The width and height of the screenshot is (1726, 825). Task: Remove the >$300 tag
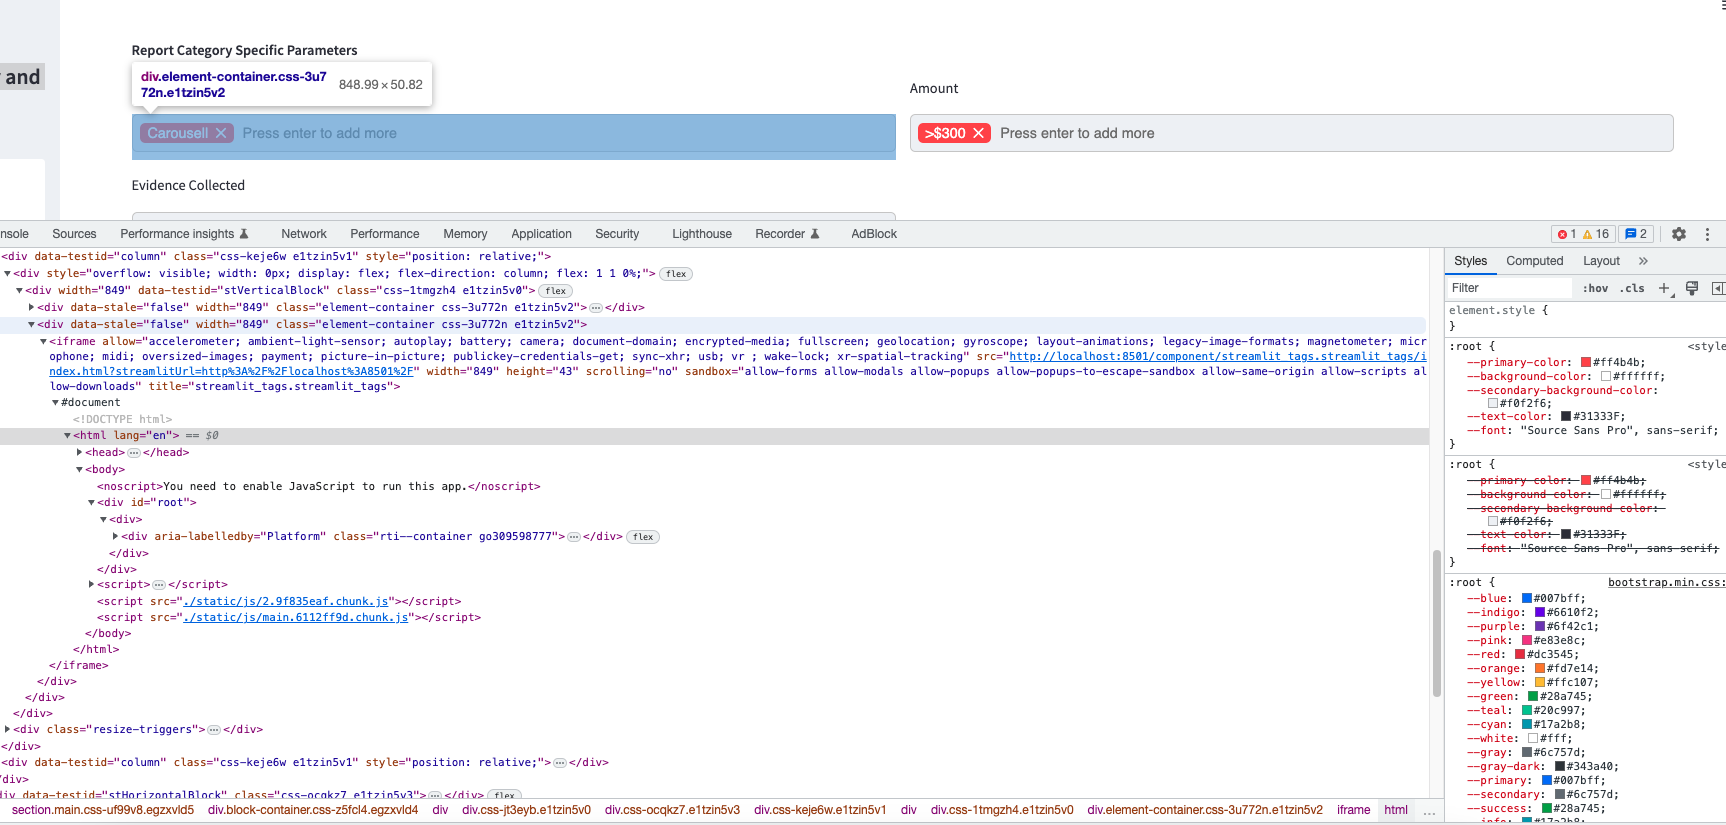979,133
